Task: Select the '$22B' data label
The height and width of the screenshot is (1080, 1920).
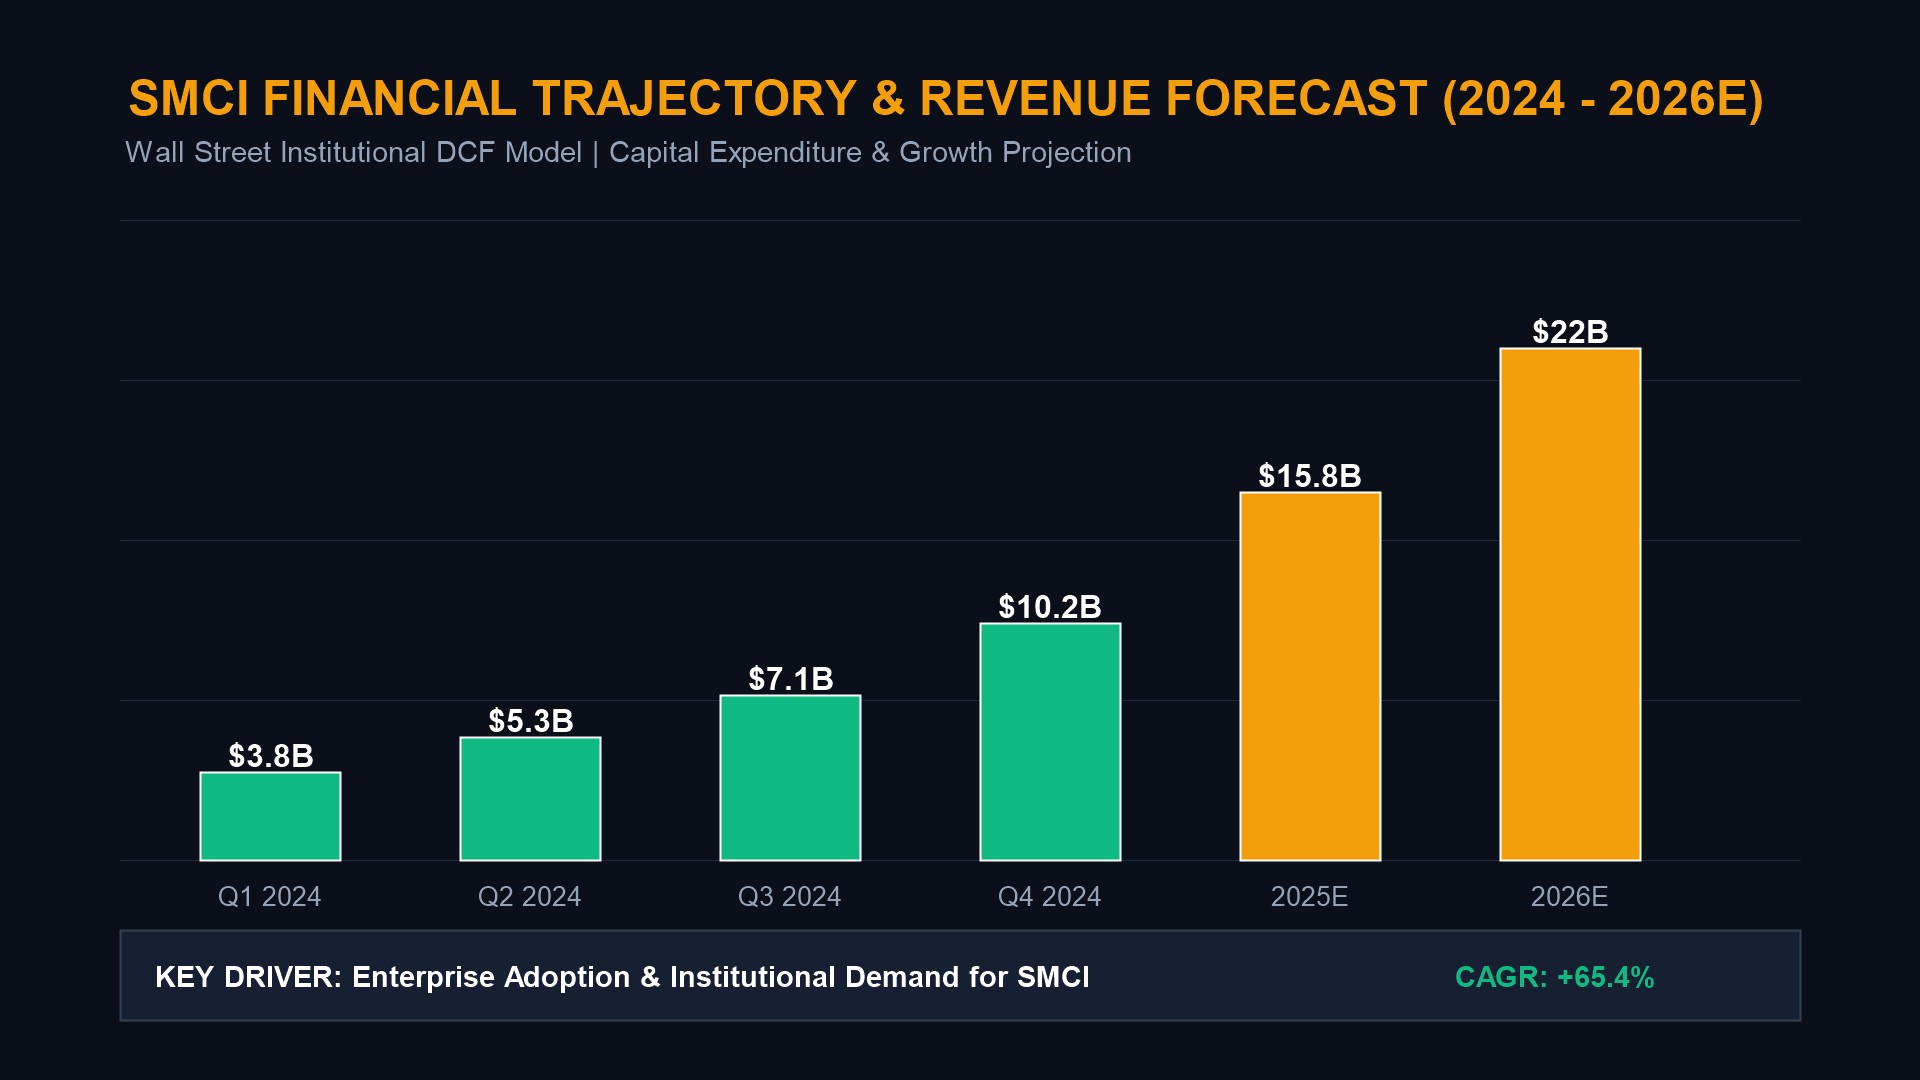Action: [x=1570, y=332]
